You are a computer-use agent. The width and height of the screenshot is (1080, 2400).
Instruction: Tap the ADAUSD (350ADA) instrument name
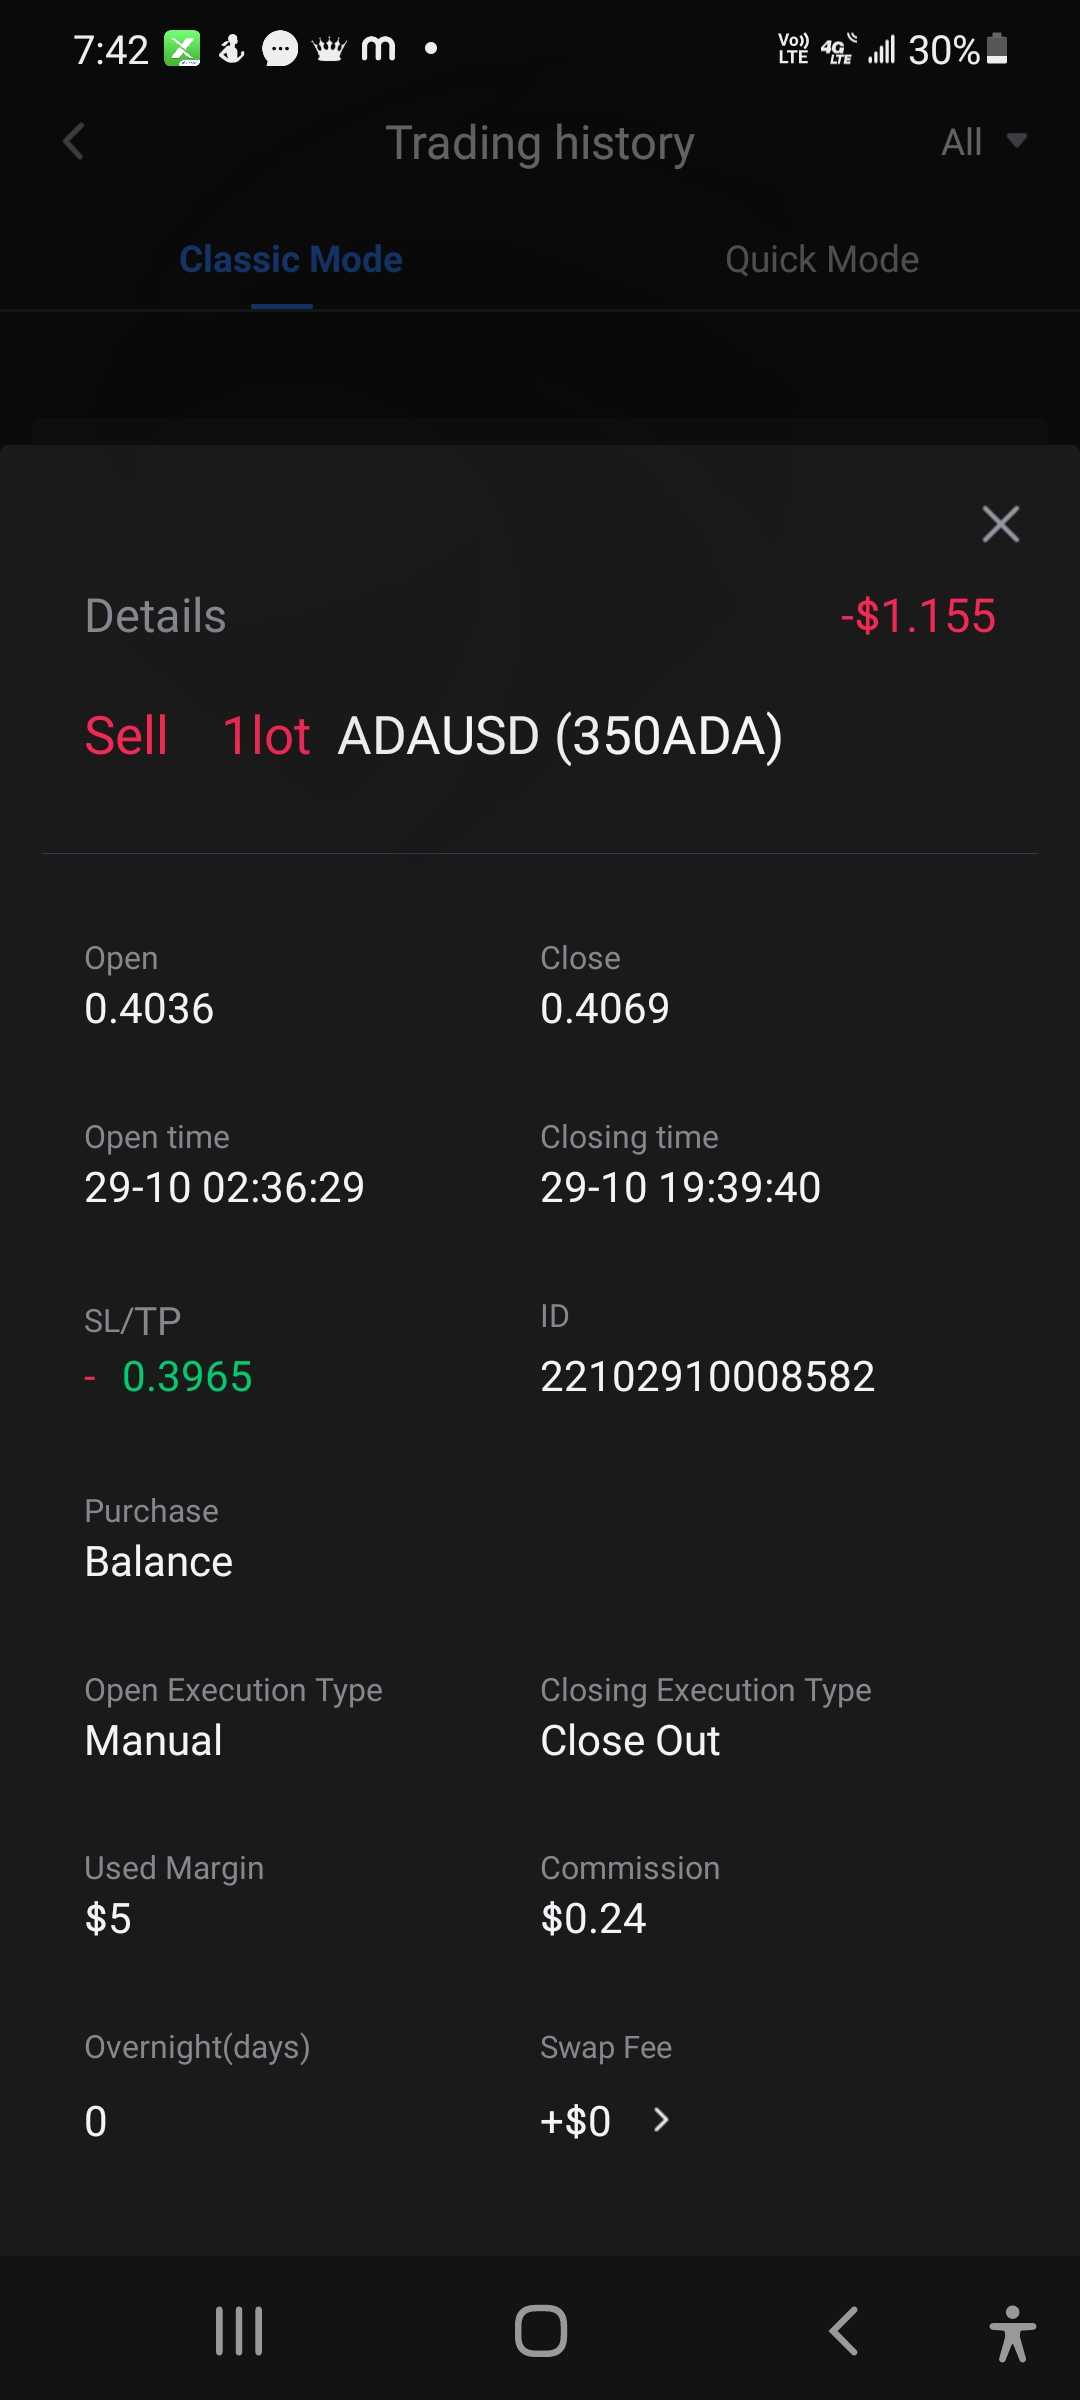(560, 737)
